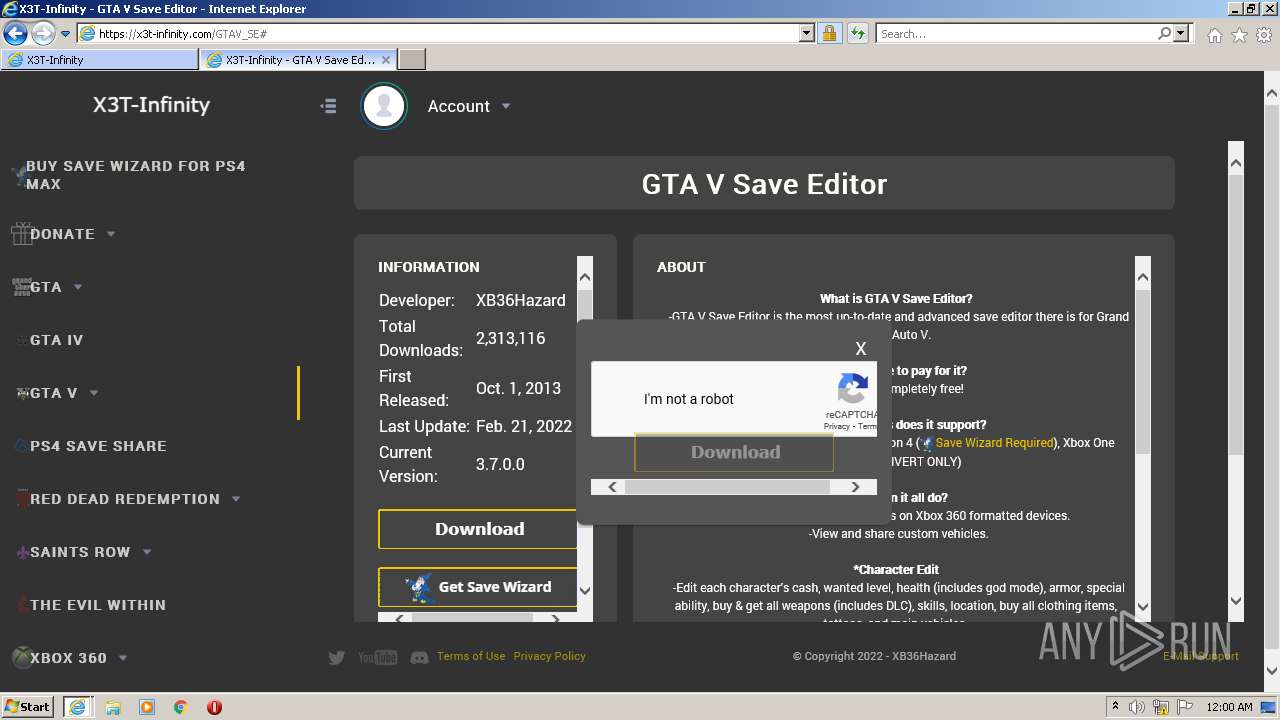This screenshot has width=1280, height=720.
Task: Switch to the first X3T-Infinity tab
Action: pyautogui.click(x=100, y=60)
